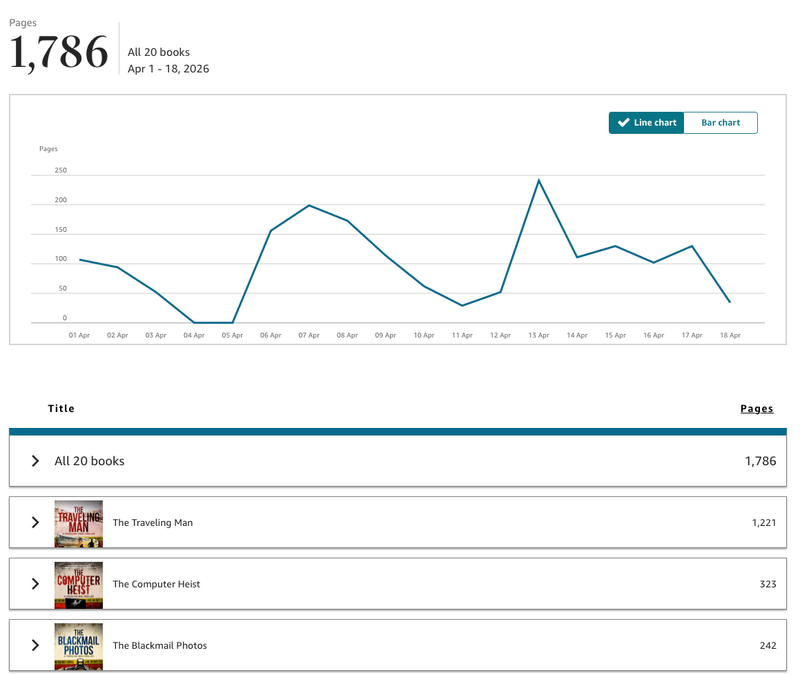Expand The Blackmail Photos row
Image resolution: width=800 pixels, height=675 pixels.
click(x=35, y=645)
